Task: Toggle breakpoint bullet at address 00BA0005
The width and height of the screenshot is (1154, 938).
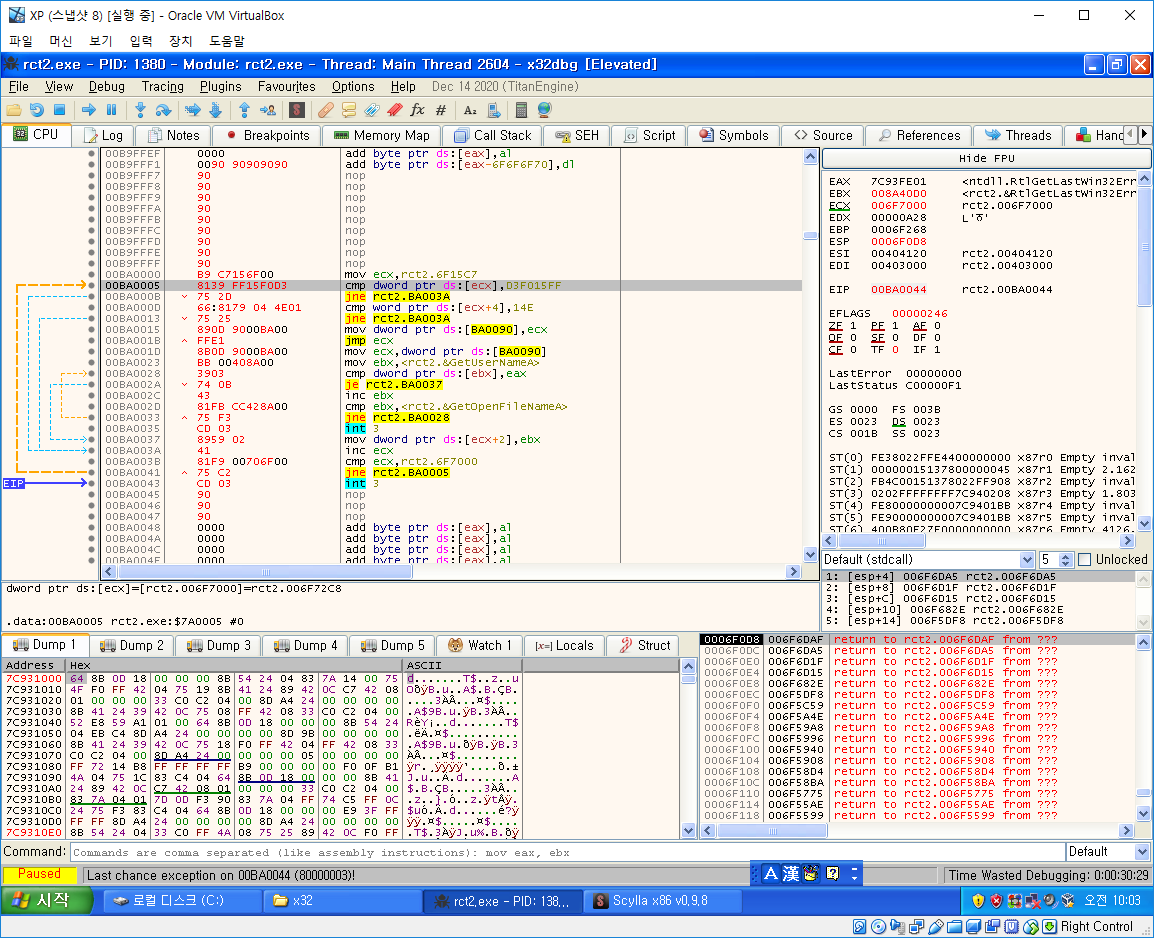Action: pyautogui.click(x=91, y=285)
